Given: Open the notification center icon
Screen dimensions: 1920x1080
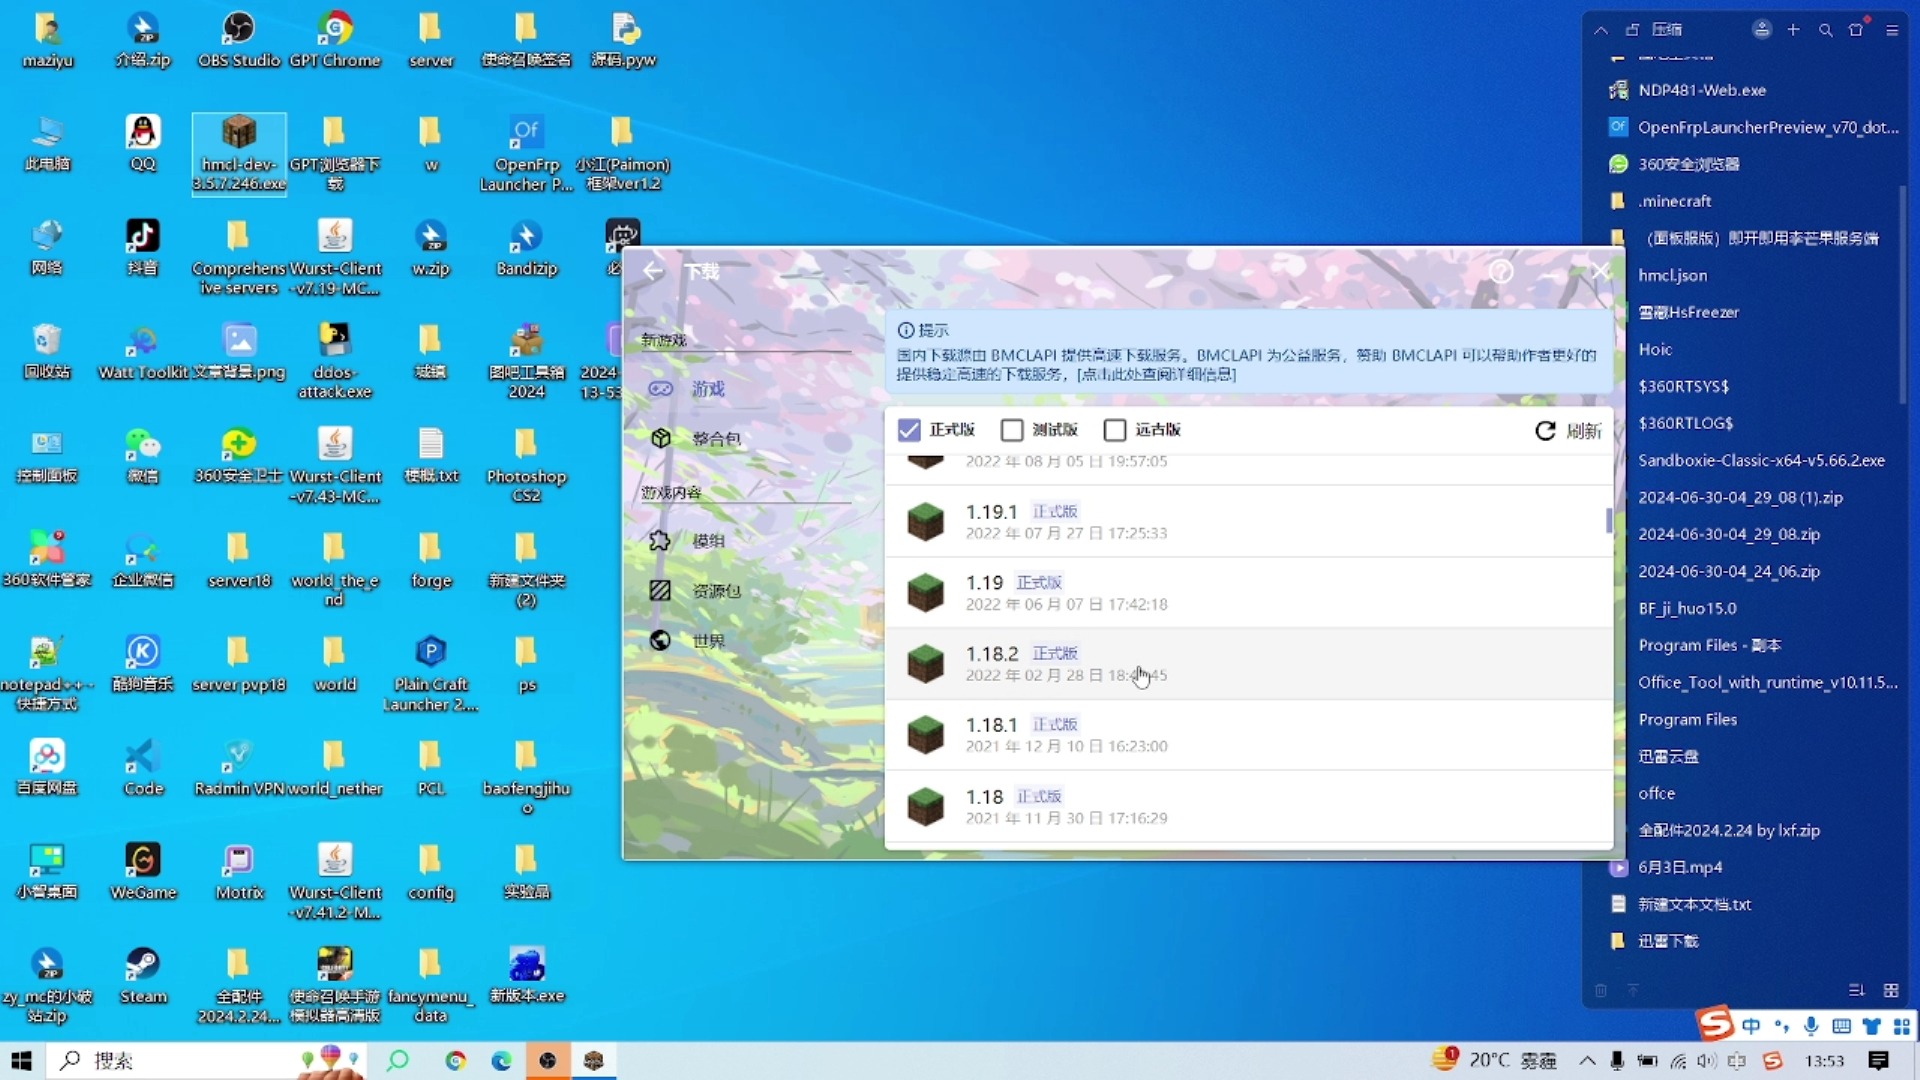Looking at the screenshot, I should (x=1878, y=1061).
